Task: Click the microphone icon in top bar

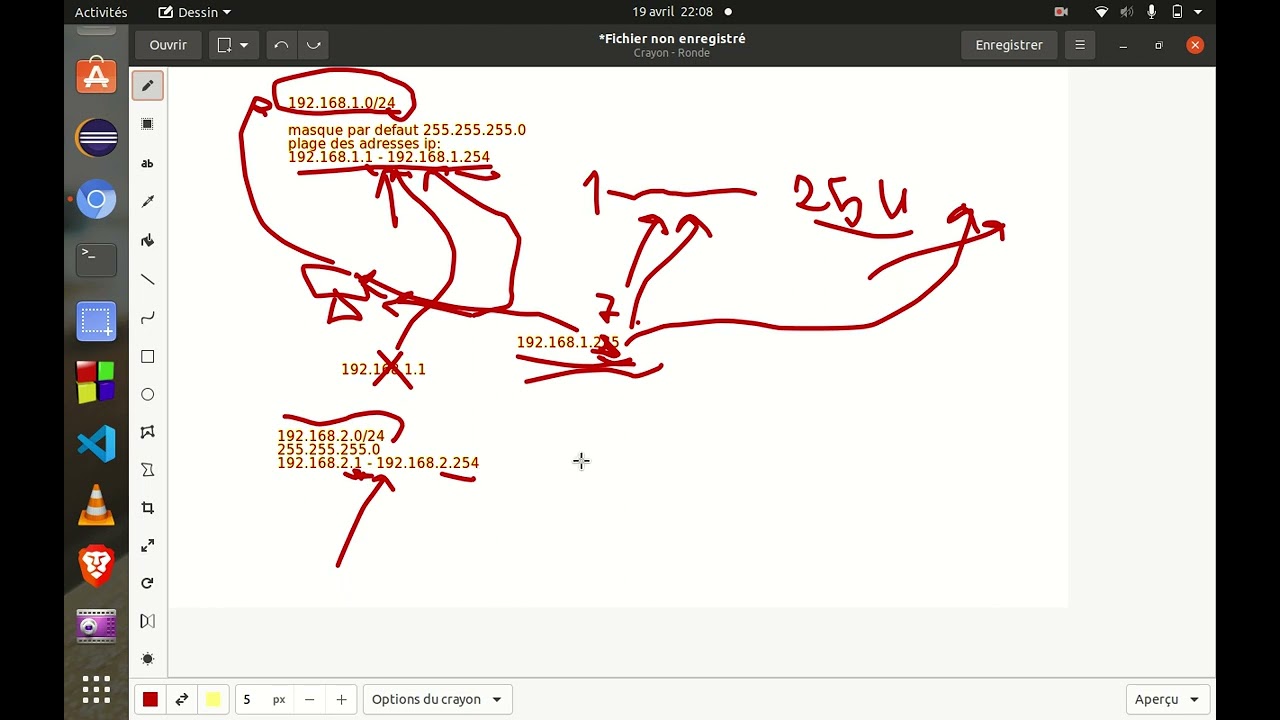Action: tap(1152, 12)
